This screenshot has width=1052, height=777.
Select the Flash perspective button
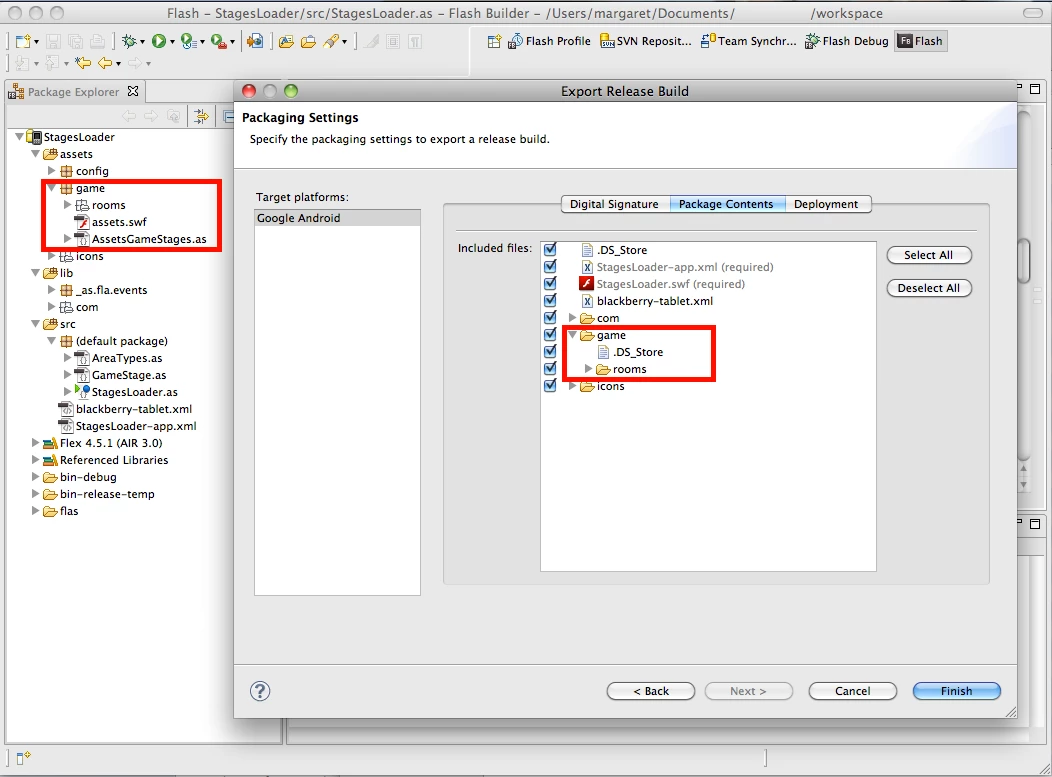920,41
